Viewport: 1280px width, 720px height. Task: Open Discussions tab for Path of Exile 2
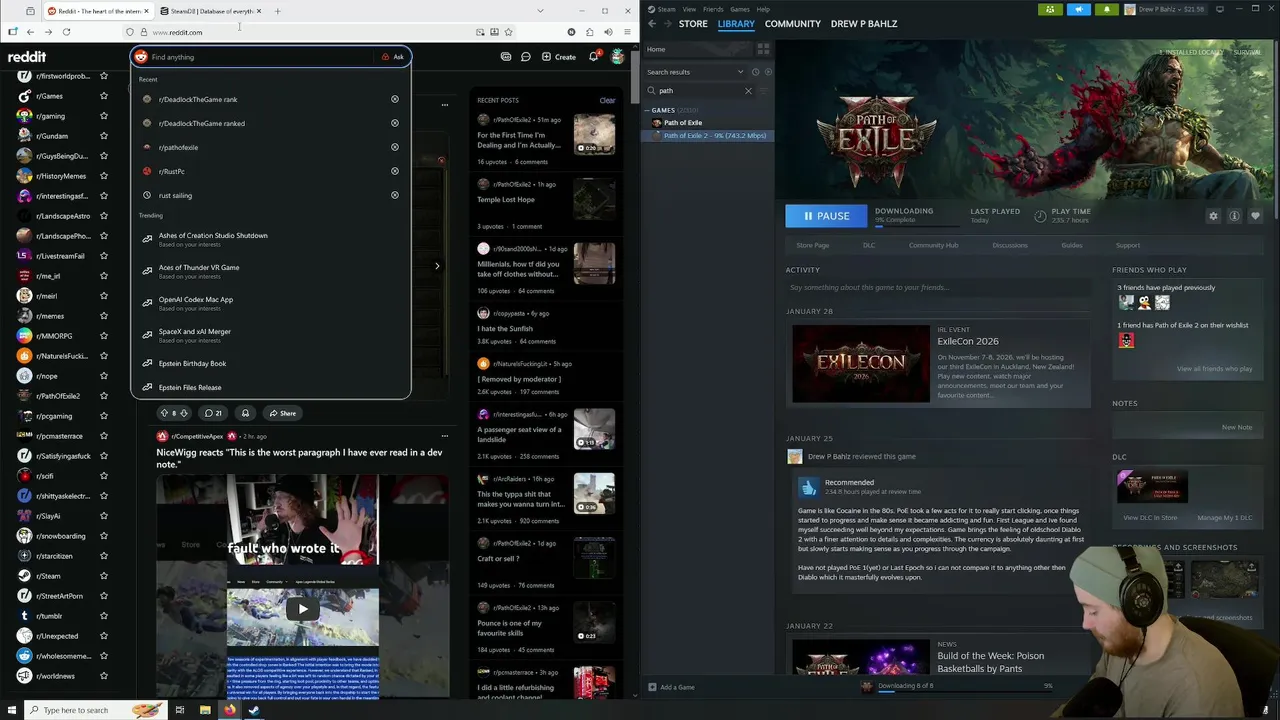1009,245
